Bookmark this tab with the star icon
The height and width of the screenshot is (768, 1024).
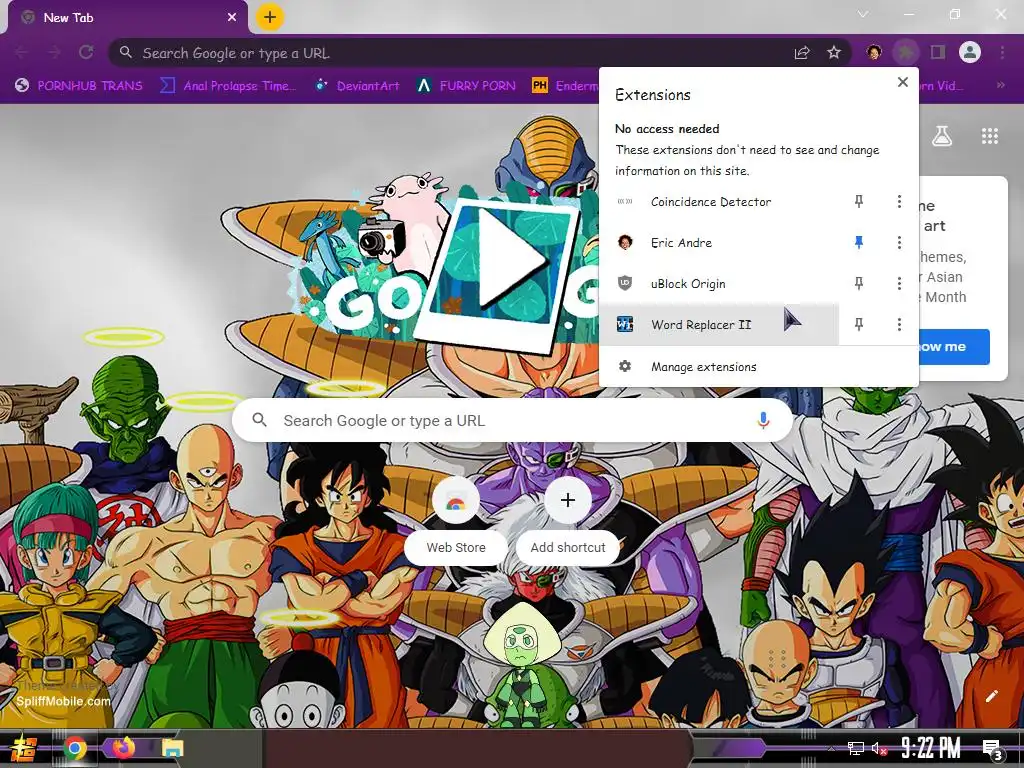click(834, 53)
